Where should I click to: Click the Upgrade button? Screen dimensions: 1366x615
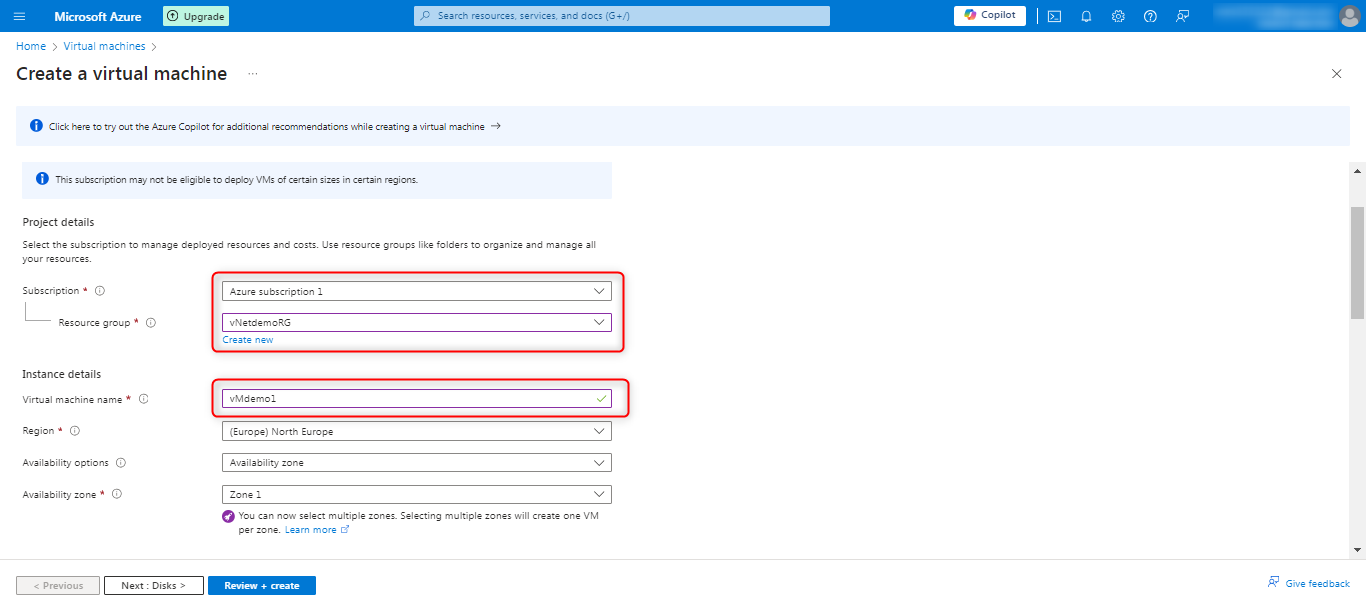click(x=196, y=16)
